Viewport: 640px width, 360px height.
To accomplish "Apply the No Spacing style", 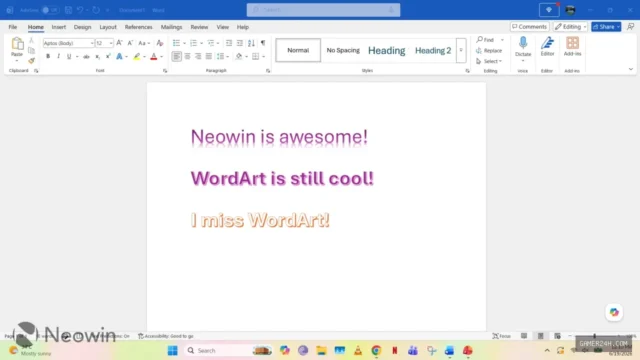I will [x=343, y=50].
